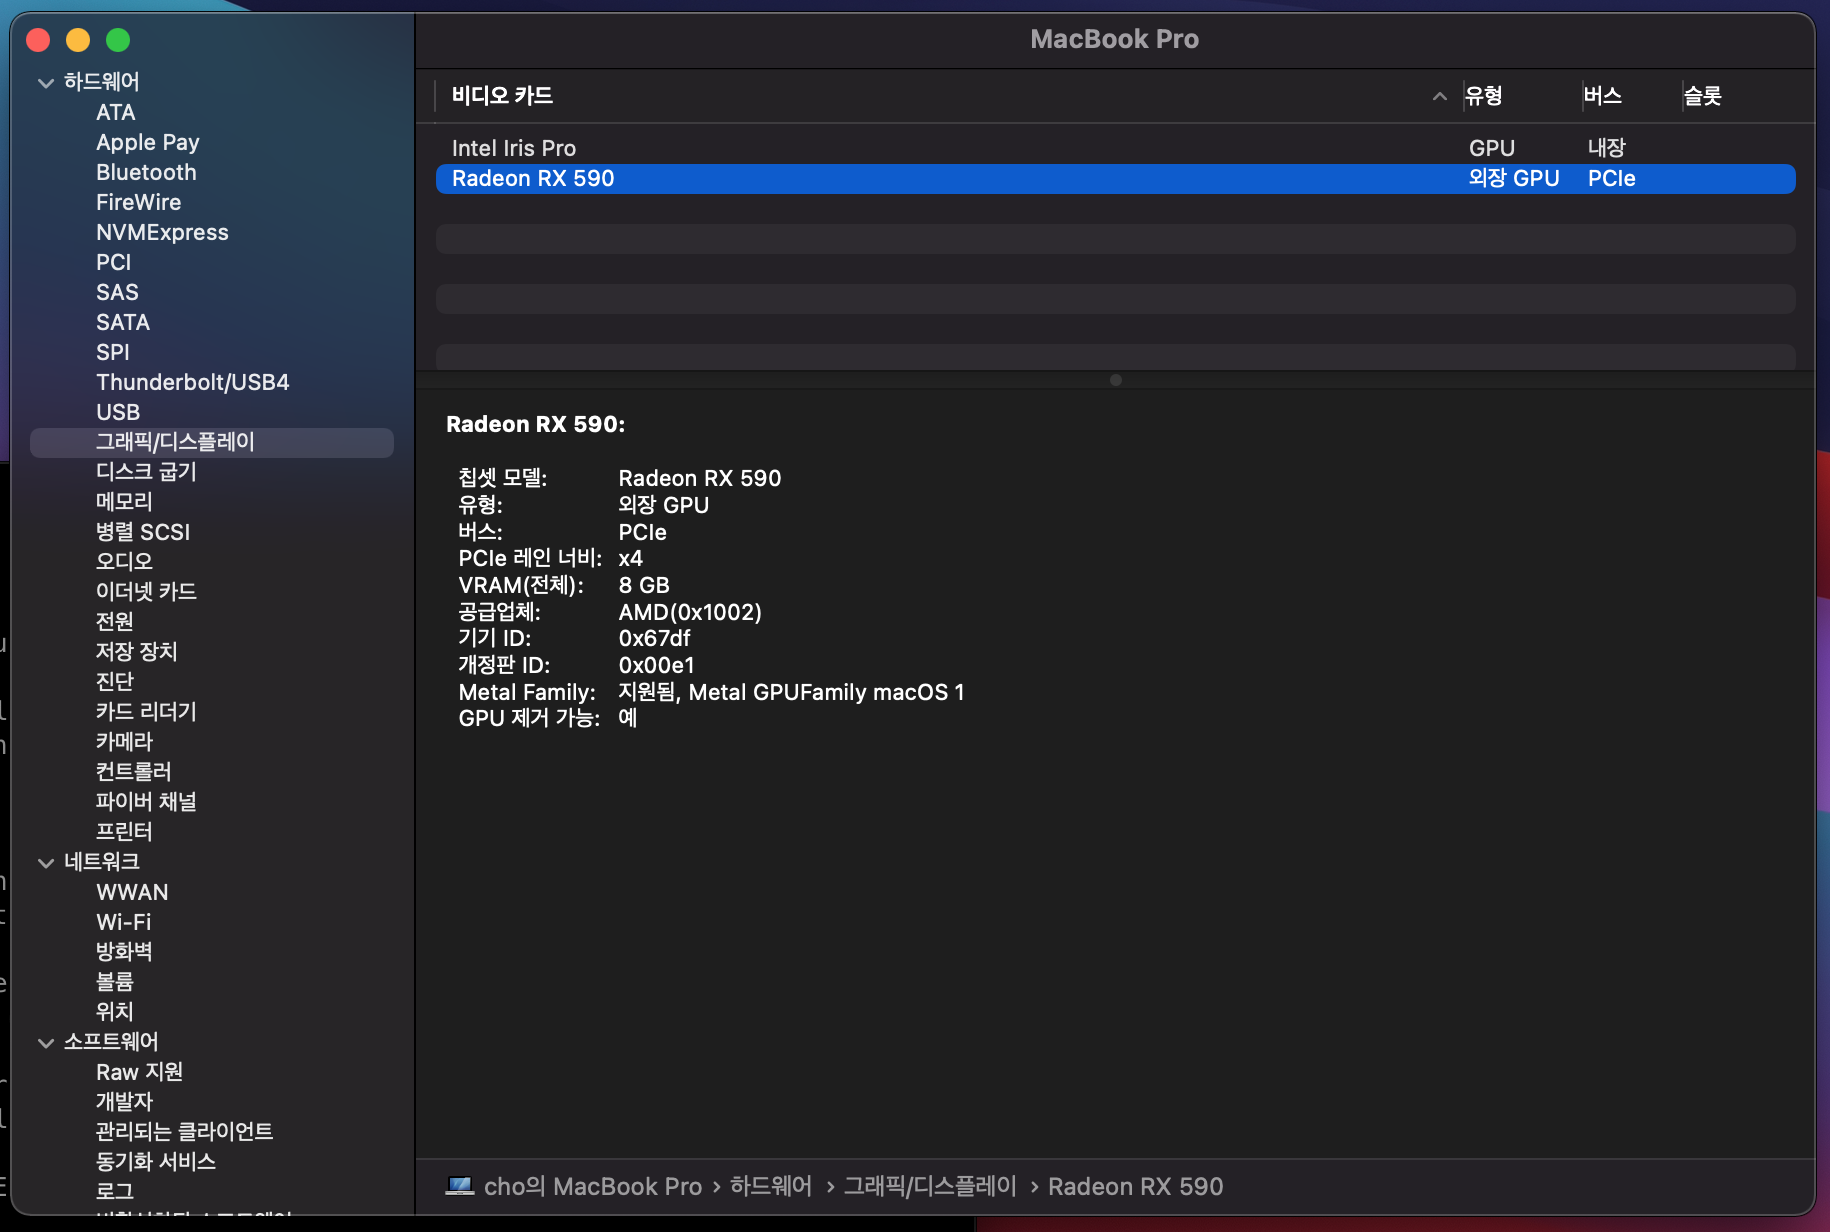Select 그래픽/디스플레이 in the sidebar
Image resolution: width=1830 pixels, height=1232 pixels.
[x=212, y=443]
